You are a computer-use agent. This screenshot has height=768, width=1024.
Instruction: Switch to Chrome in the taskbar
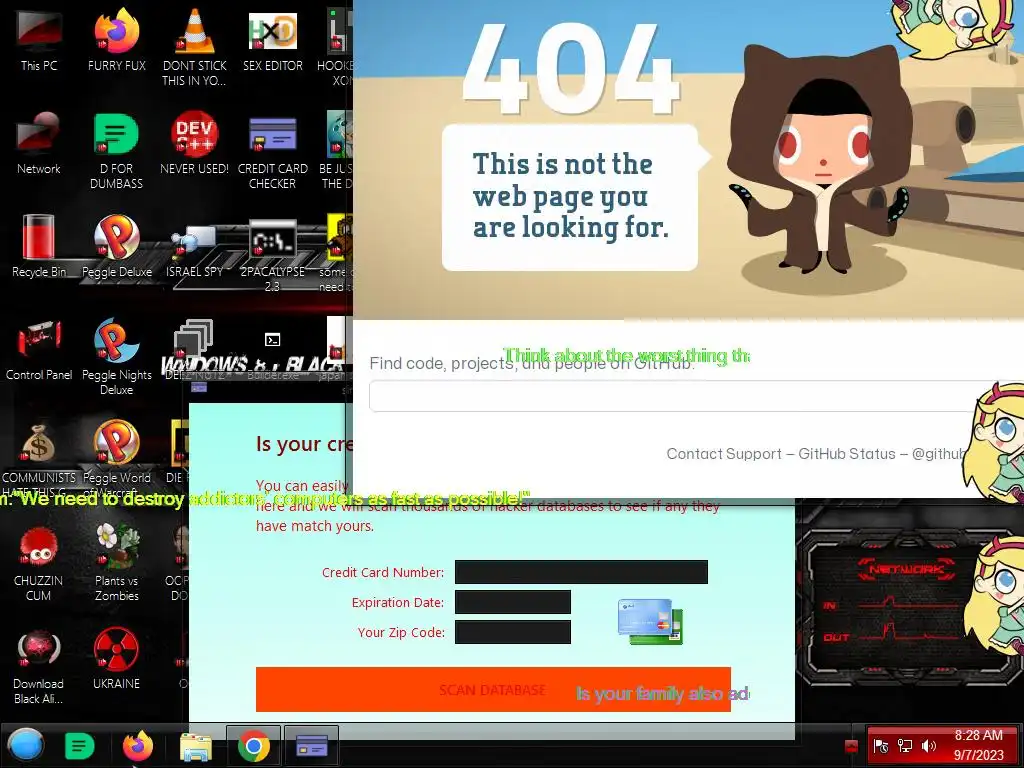click(253, 745)
